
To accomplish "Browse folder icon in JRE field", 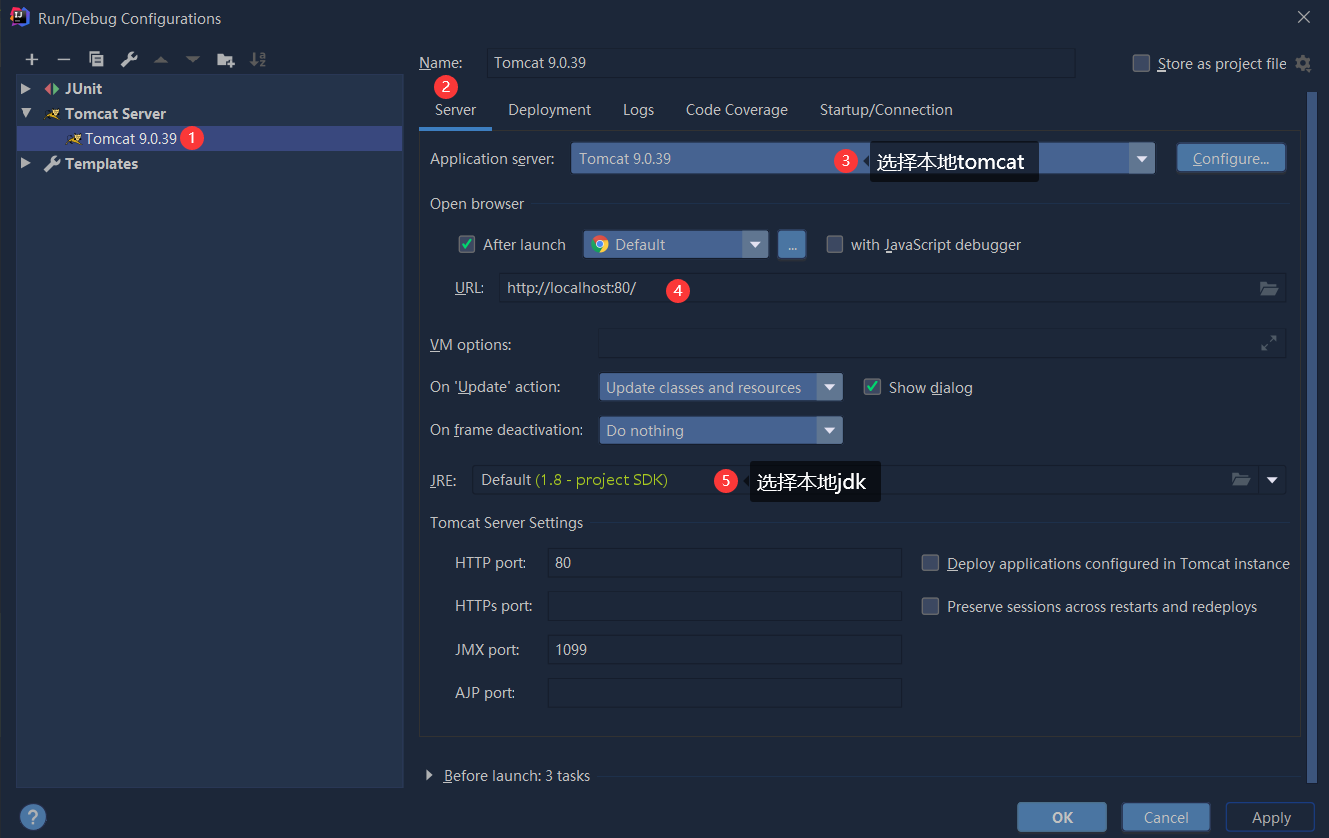I will click(1241, 480).
